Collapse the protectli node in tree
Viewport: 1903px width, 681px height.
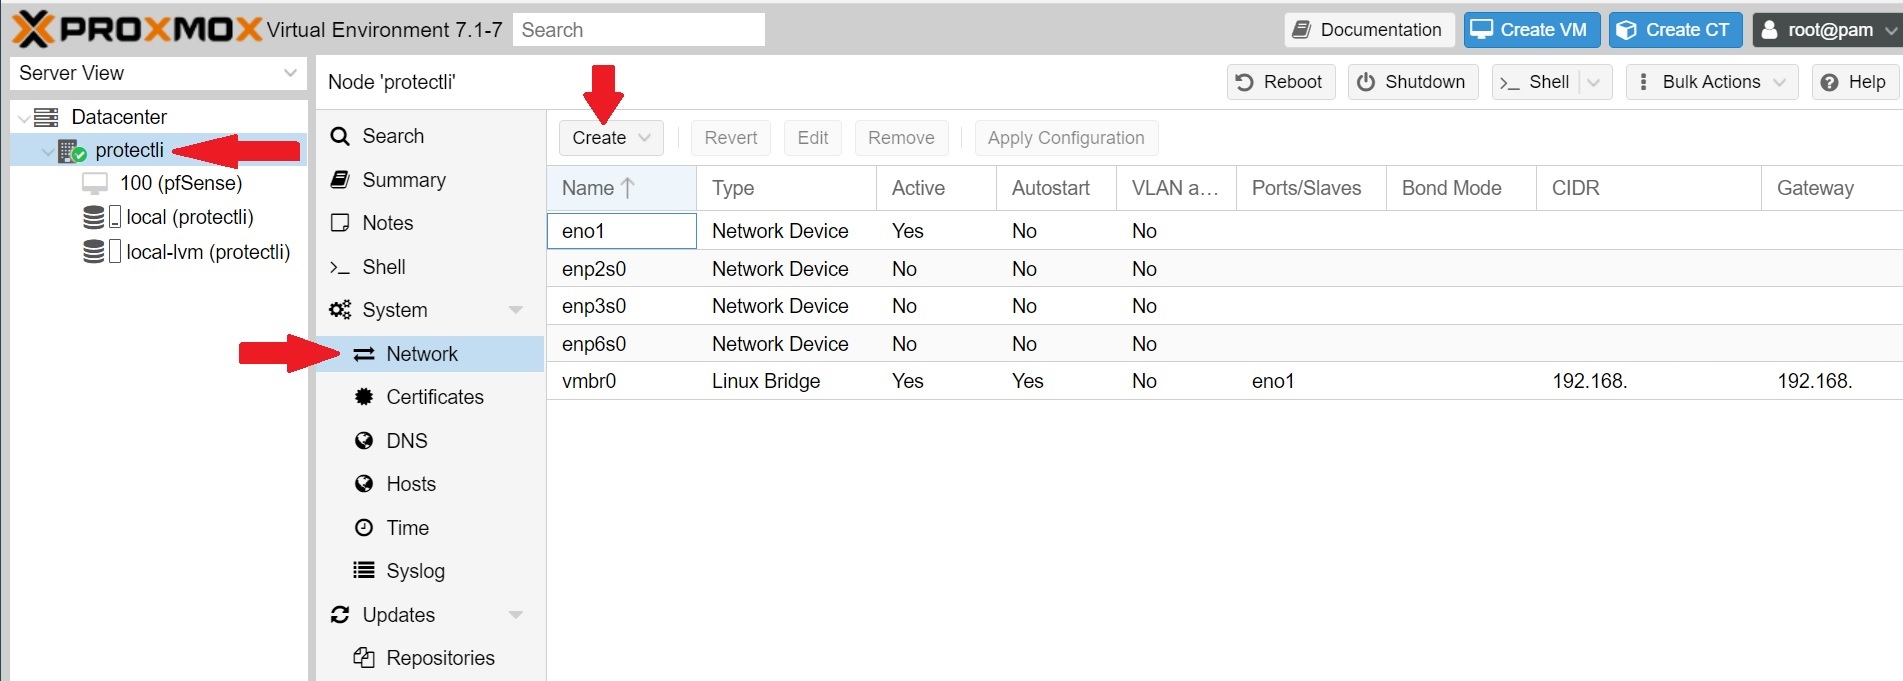[x=47, y=152]
